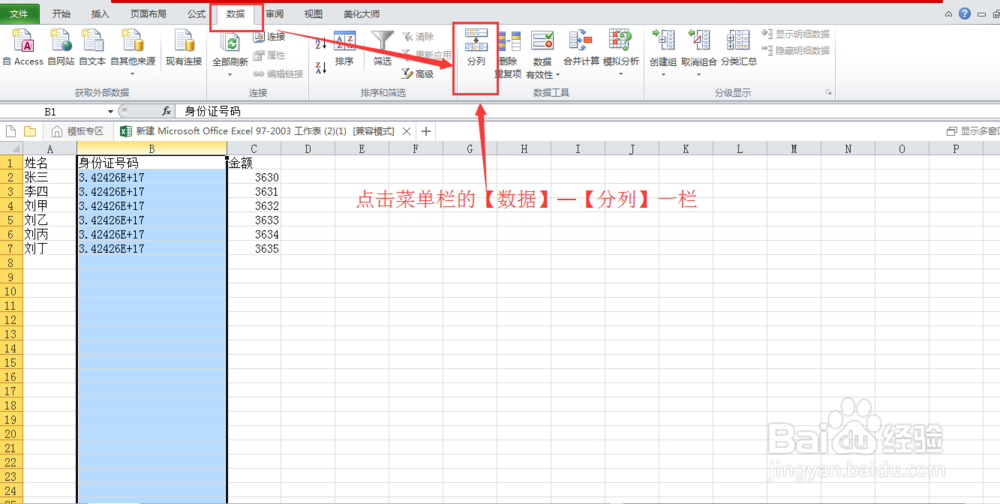The height and width of the screenshot is (504, 1000).
Task: Click the 模拟分析 what-if icon
Action: [621, 42]
